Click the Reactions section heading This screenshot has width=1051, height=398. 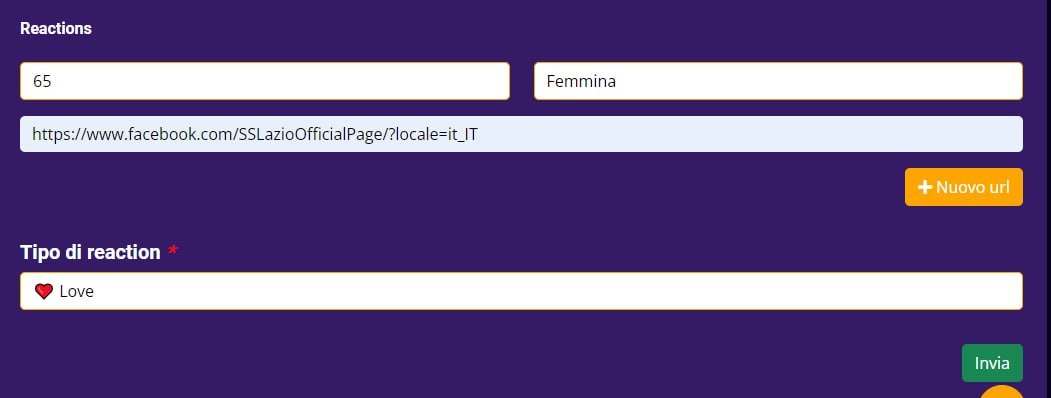(56, 29)
